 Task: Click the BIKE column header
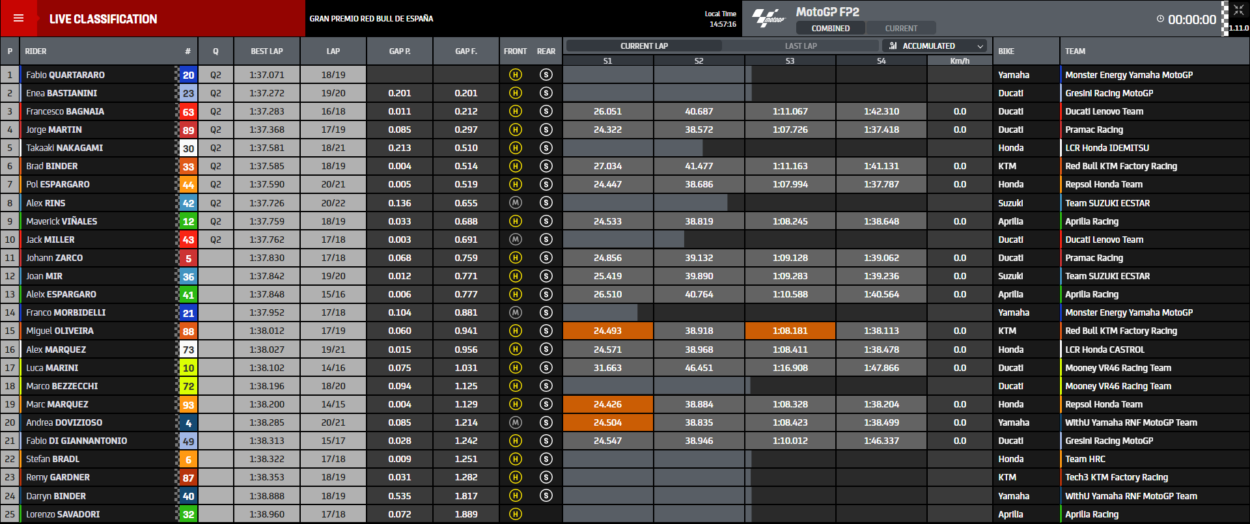[1027, 51]
